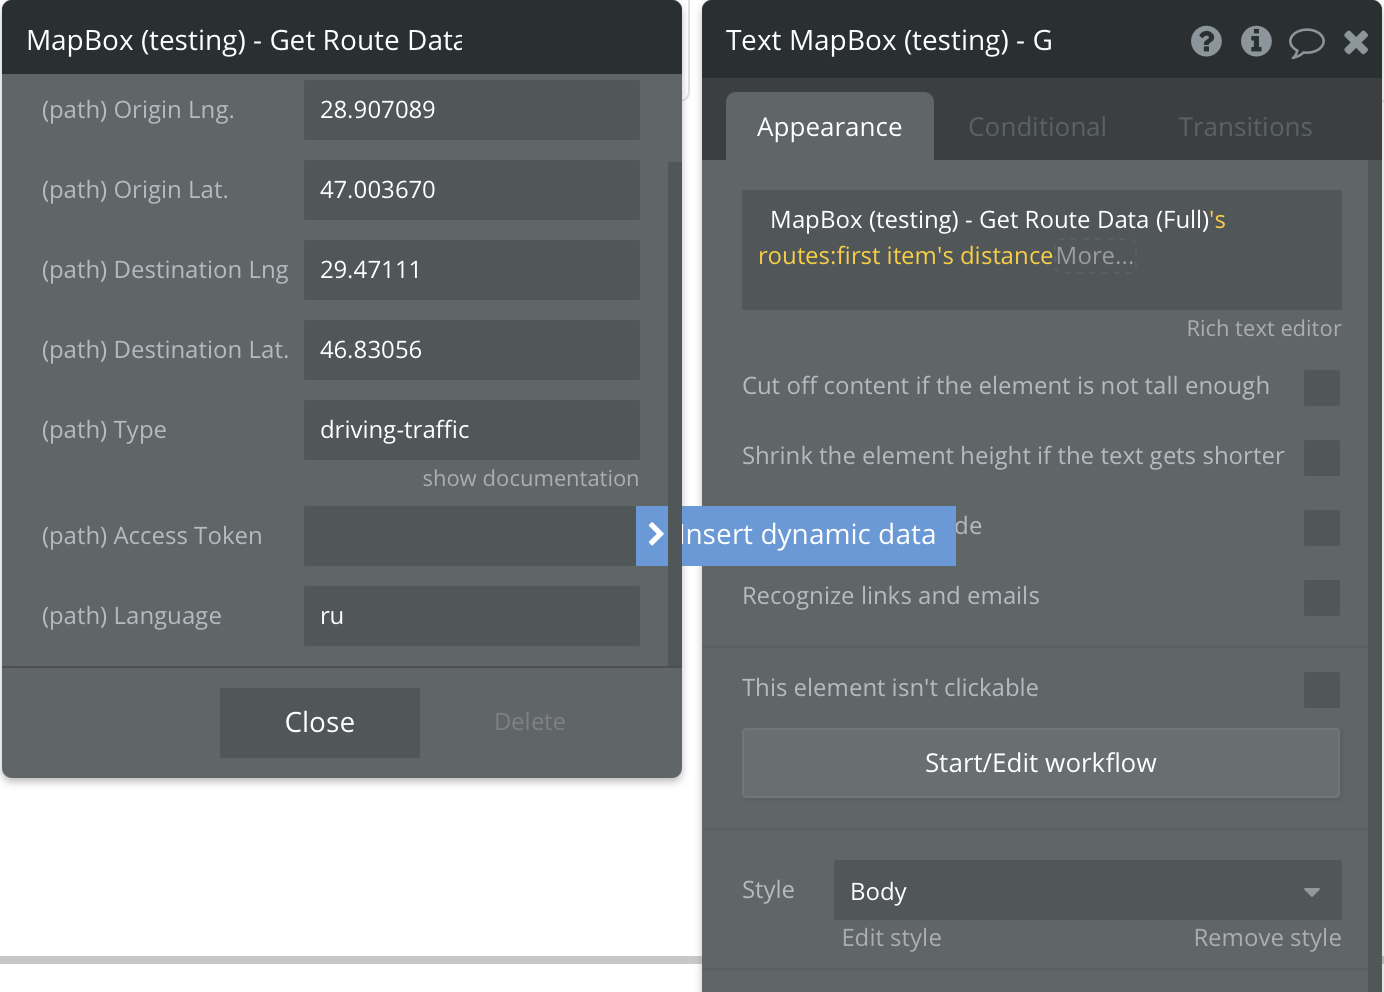Click the Access Token input field
This screenshot has width=1384, height=992.
472,536
